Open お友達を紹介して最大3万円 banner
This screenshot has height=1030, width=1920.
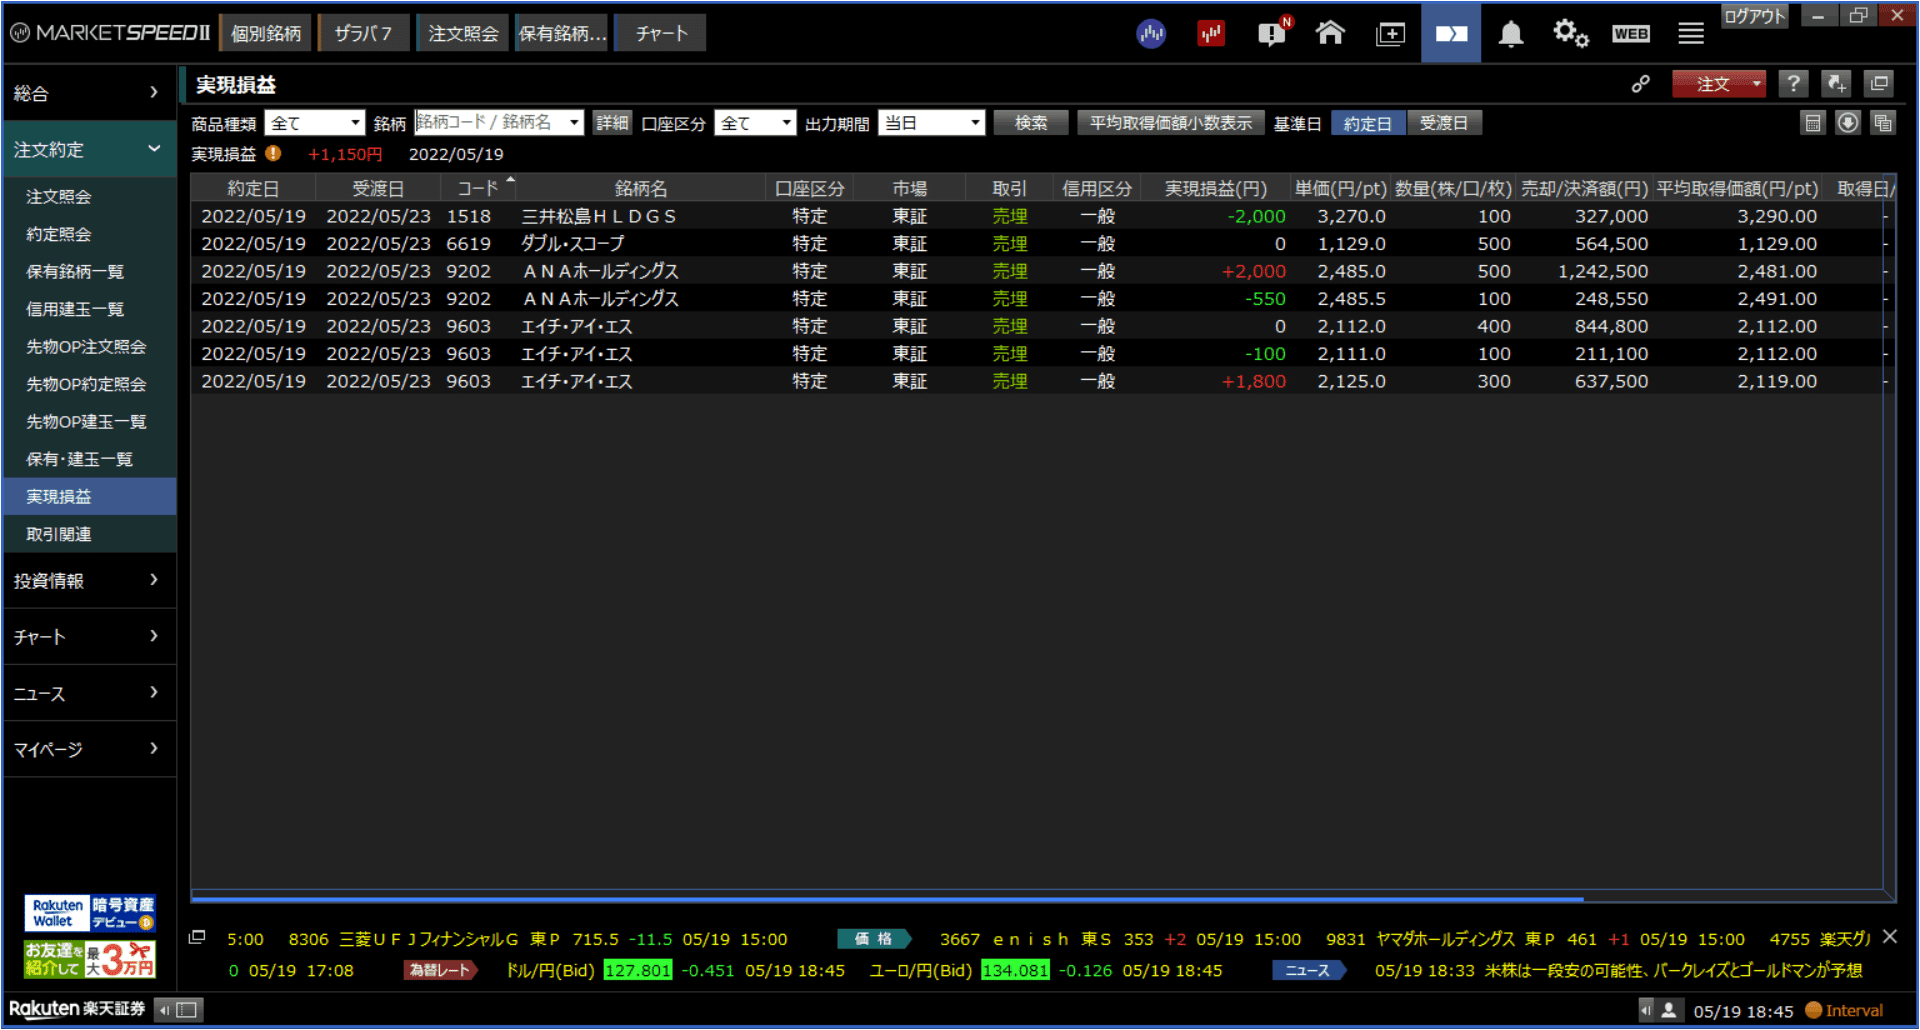coord(90,958)
